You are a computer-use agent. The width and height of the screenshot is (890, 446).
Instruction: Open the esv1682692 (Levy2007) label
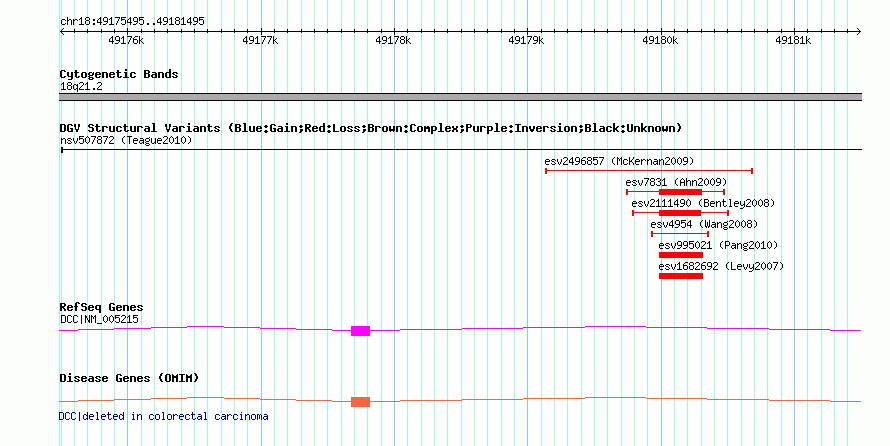click(x=721, y=267)
